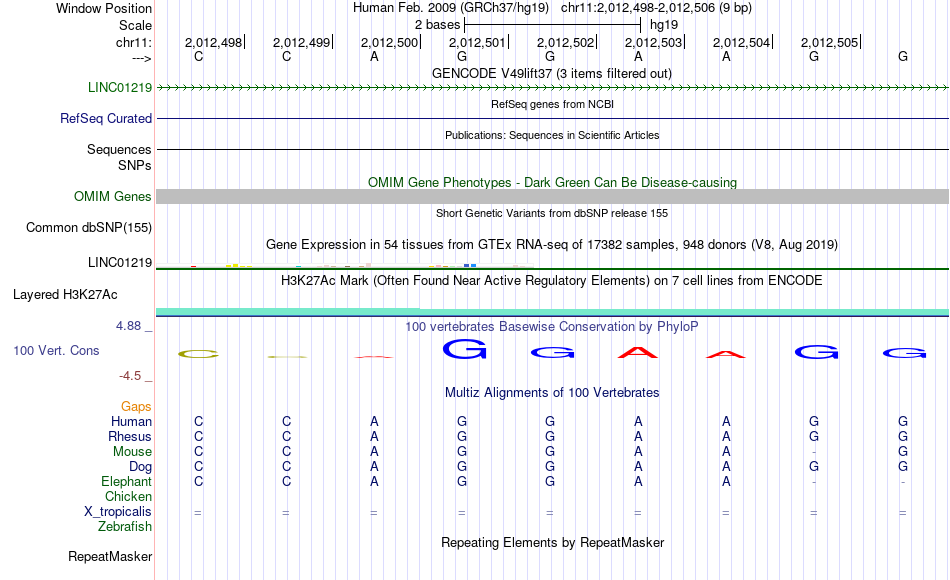Image resolution: width=950 pixels, height=580 pixels.
Task: Click the LINC01219 GTEx expression track label
Action: coord(120,262)
